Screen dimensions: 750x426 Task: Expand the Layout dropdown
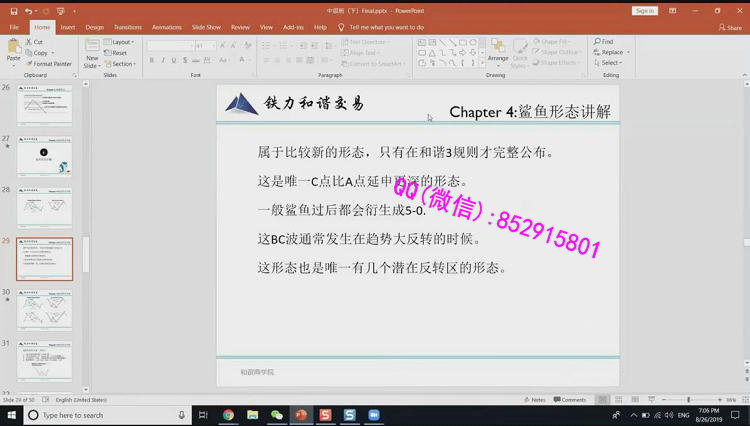pyautogui.click(x=121, y=42)
